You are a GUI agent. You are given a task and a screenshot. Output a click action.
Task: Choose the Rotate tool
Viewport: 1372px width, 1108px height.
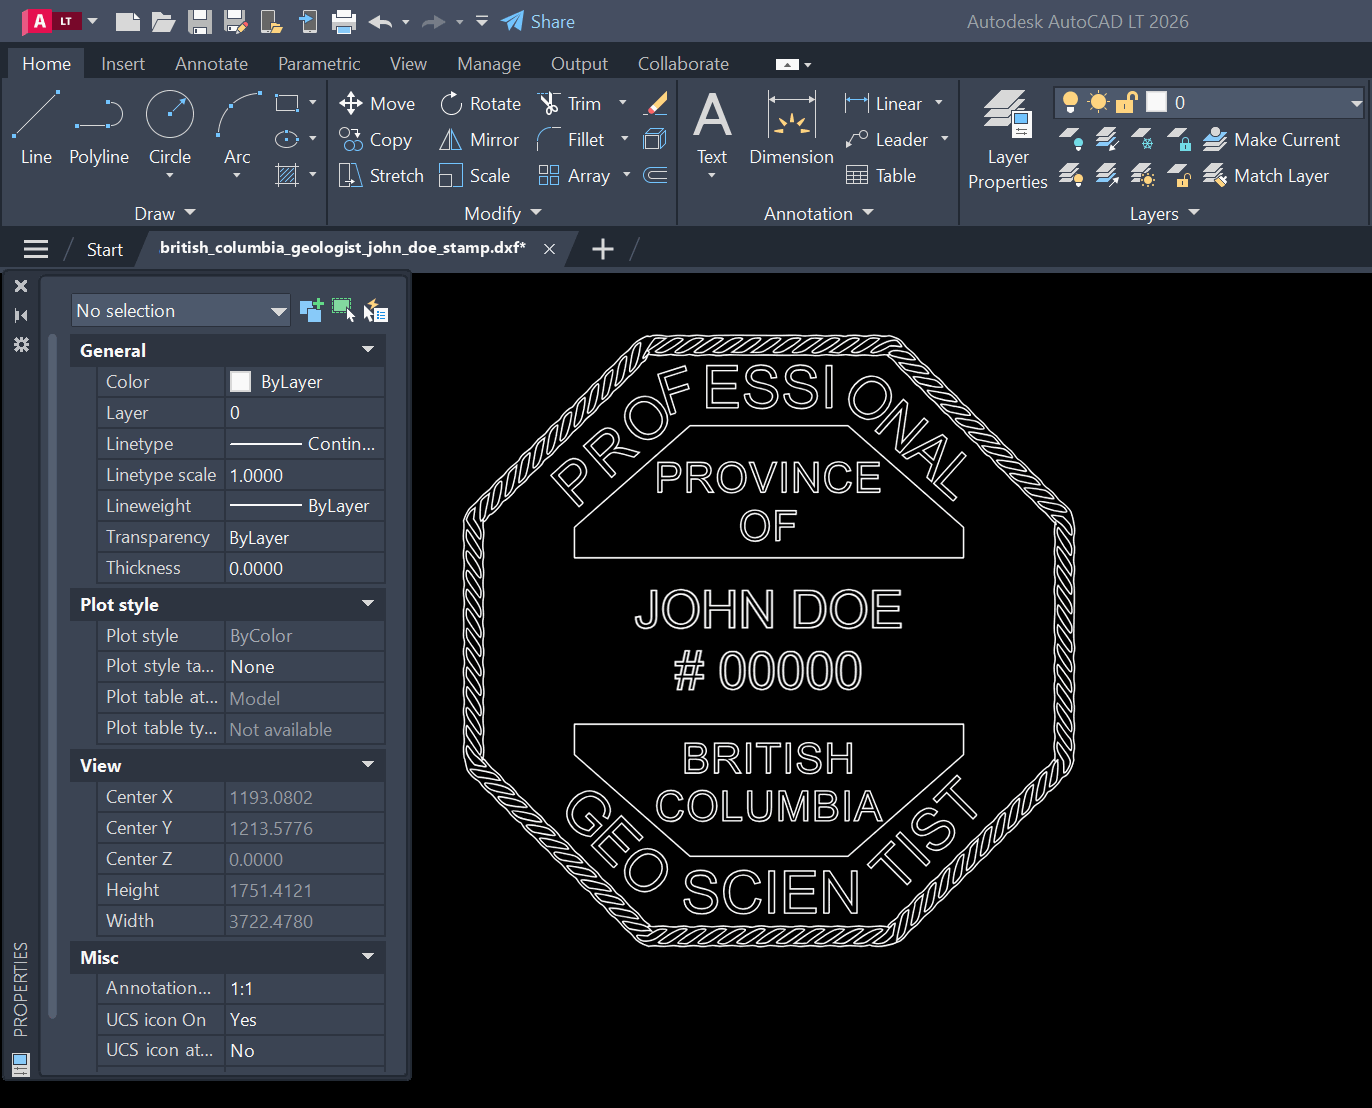tap(481, 103)
